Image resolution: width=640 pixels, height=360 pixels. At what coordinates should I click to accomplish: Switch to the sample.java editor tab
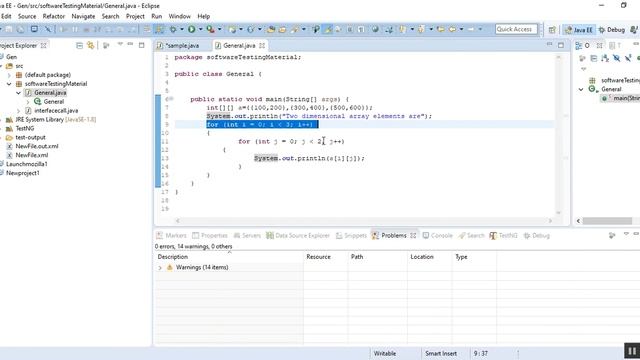point(182,46)
